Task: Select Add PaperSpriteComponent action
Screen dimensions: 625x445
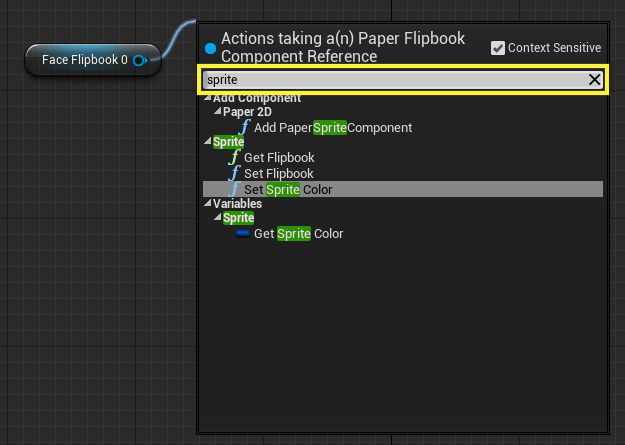Action: pyautogui.click(x=333, y=128)
